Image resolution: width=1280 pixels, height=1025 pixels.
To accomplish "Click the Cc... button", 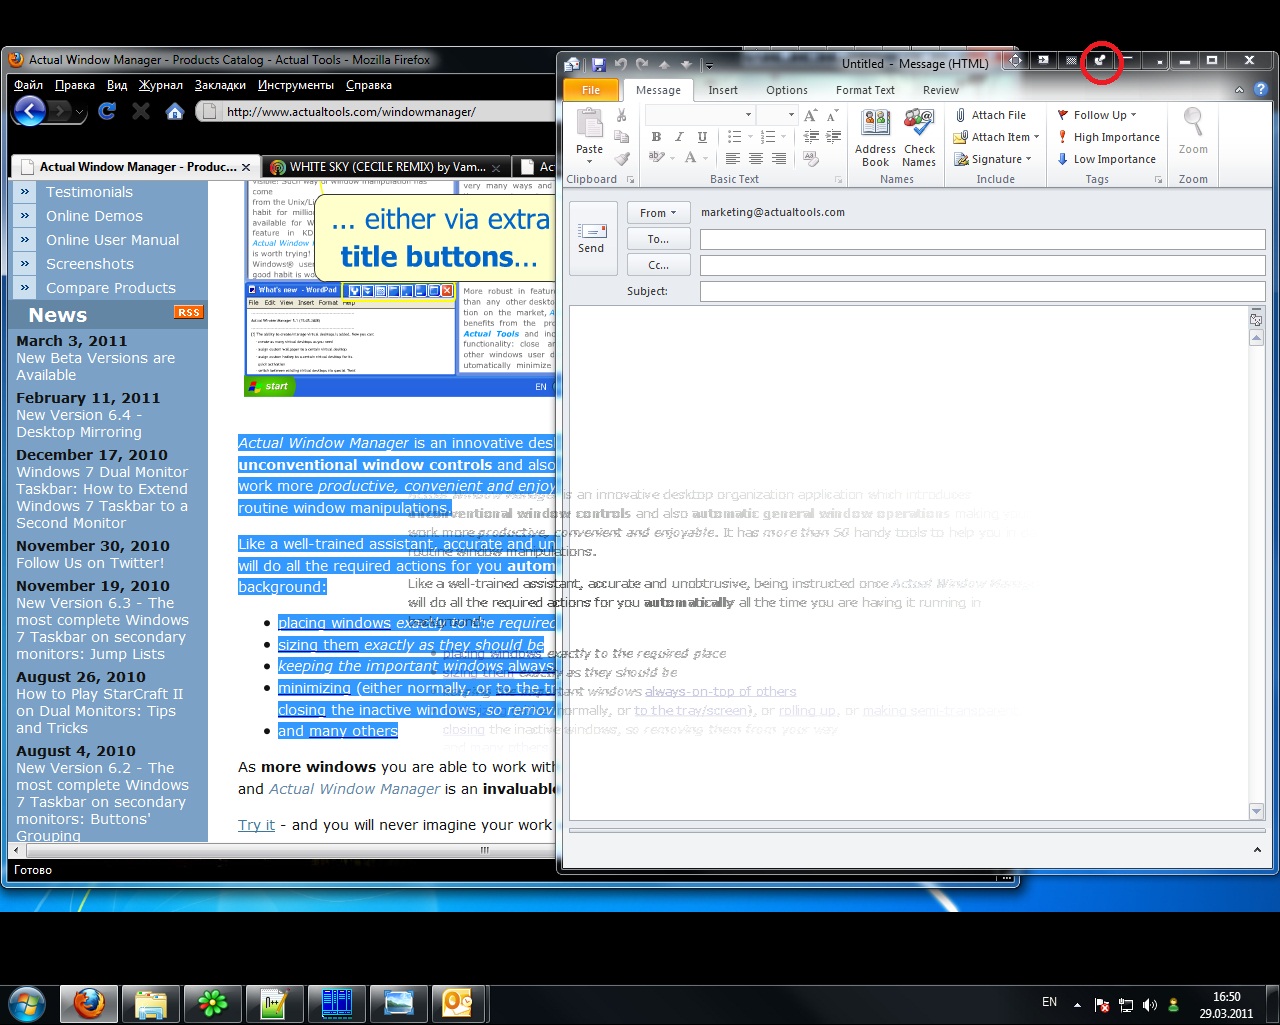I will point(658,265).
